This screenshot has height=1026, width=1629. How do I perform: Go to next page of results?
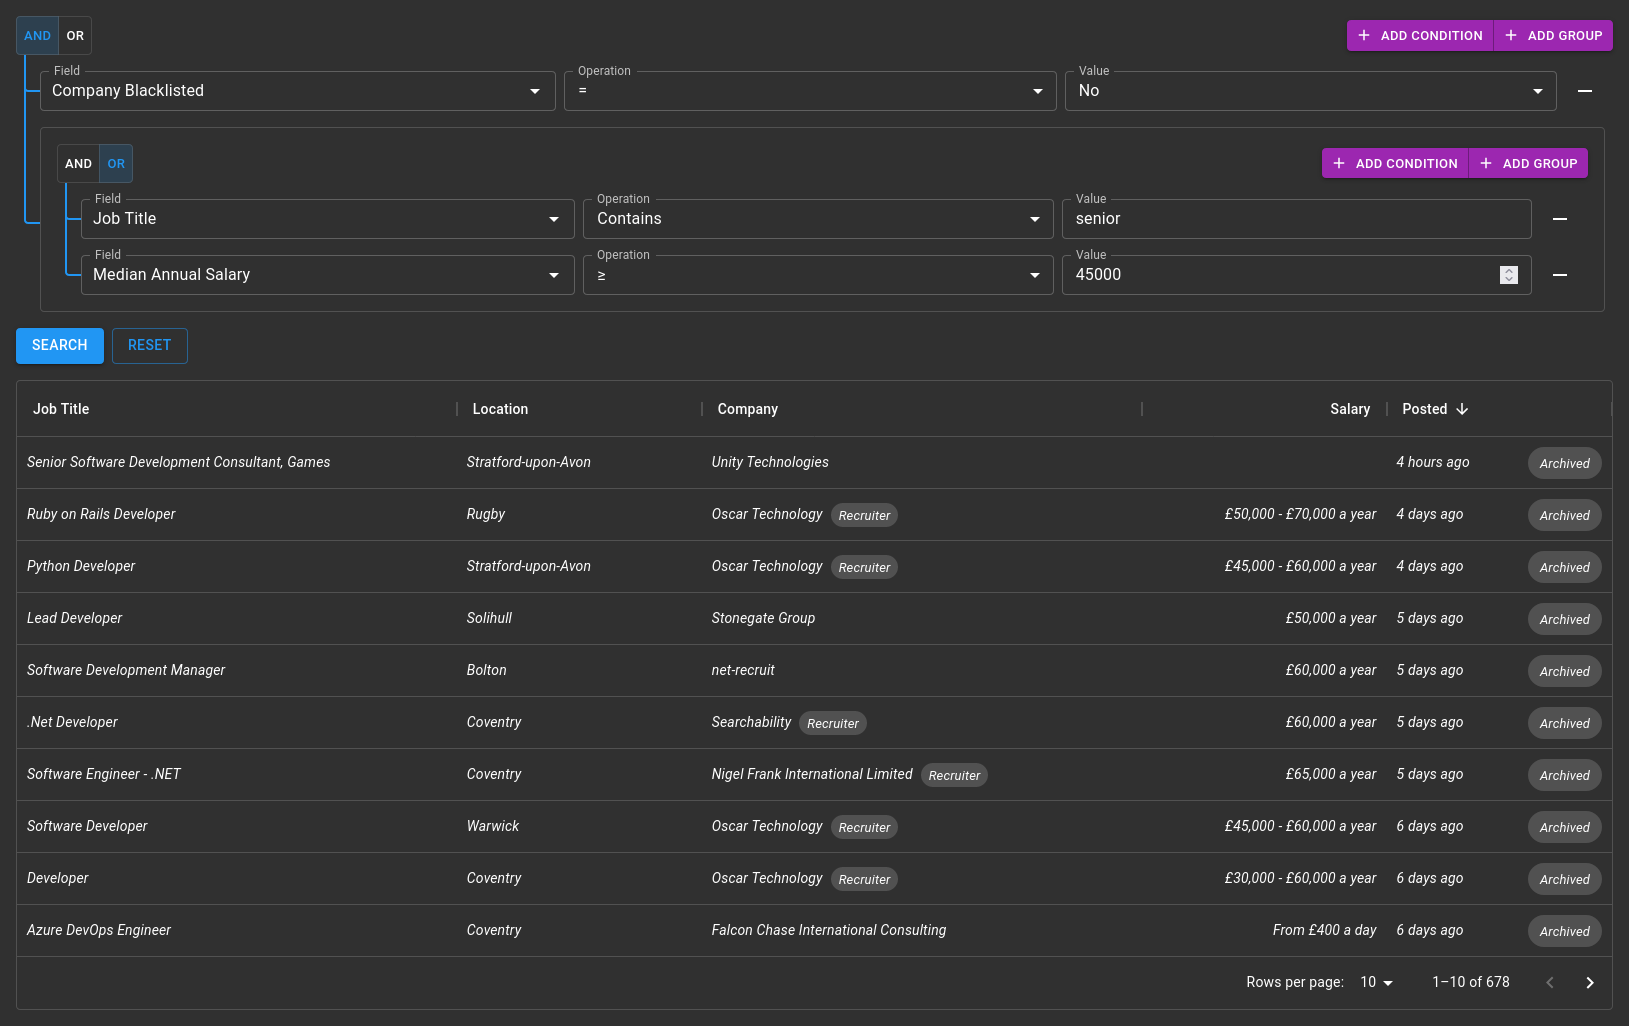click(1589, 983)
